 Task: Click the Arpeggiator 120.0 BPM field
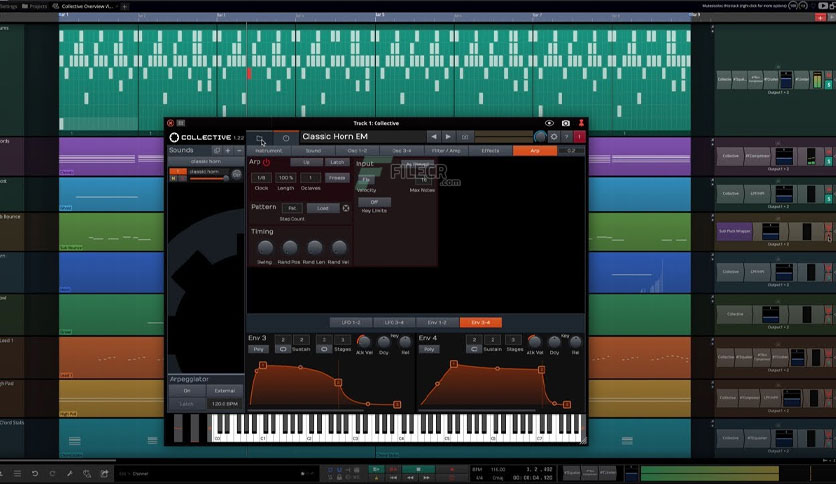pos(225,404)
